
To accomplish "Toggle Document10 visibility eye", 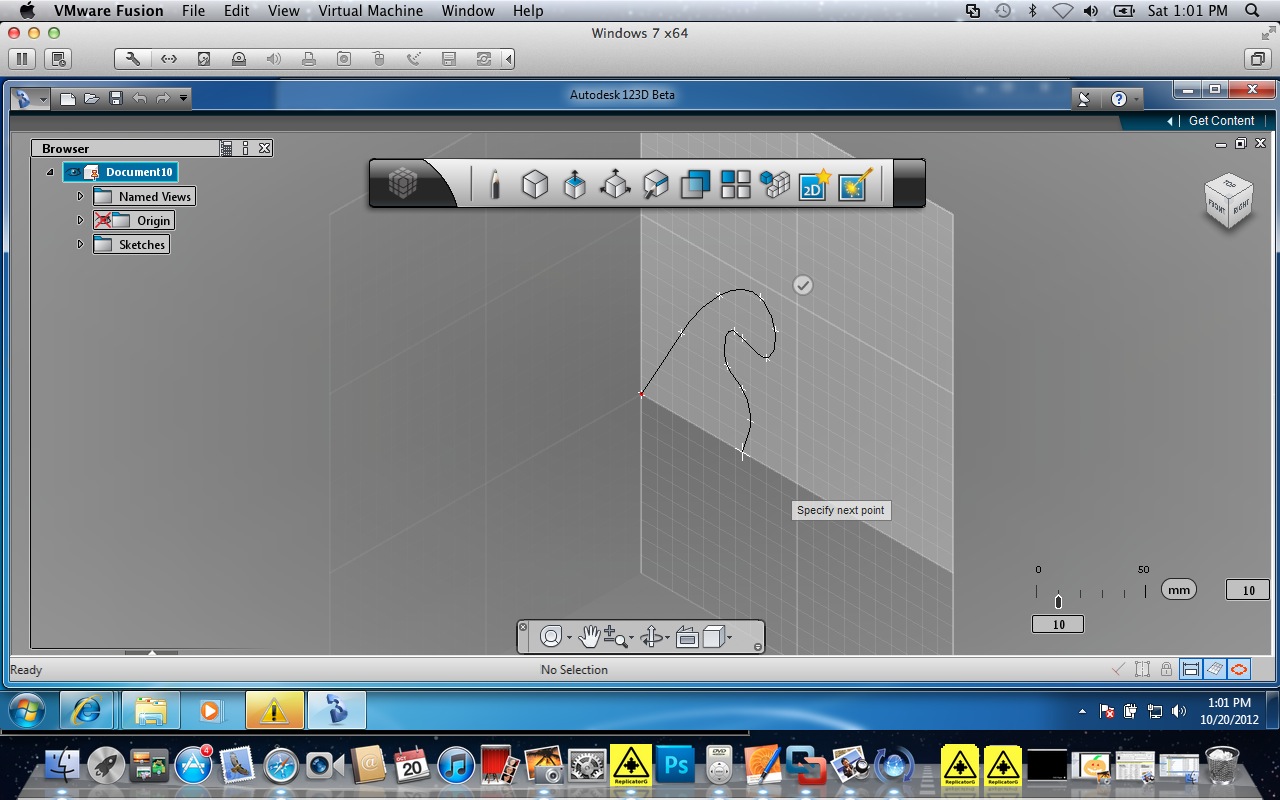I will 75,172.
